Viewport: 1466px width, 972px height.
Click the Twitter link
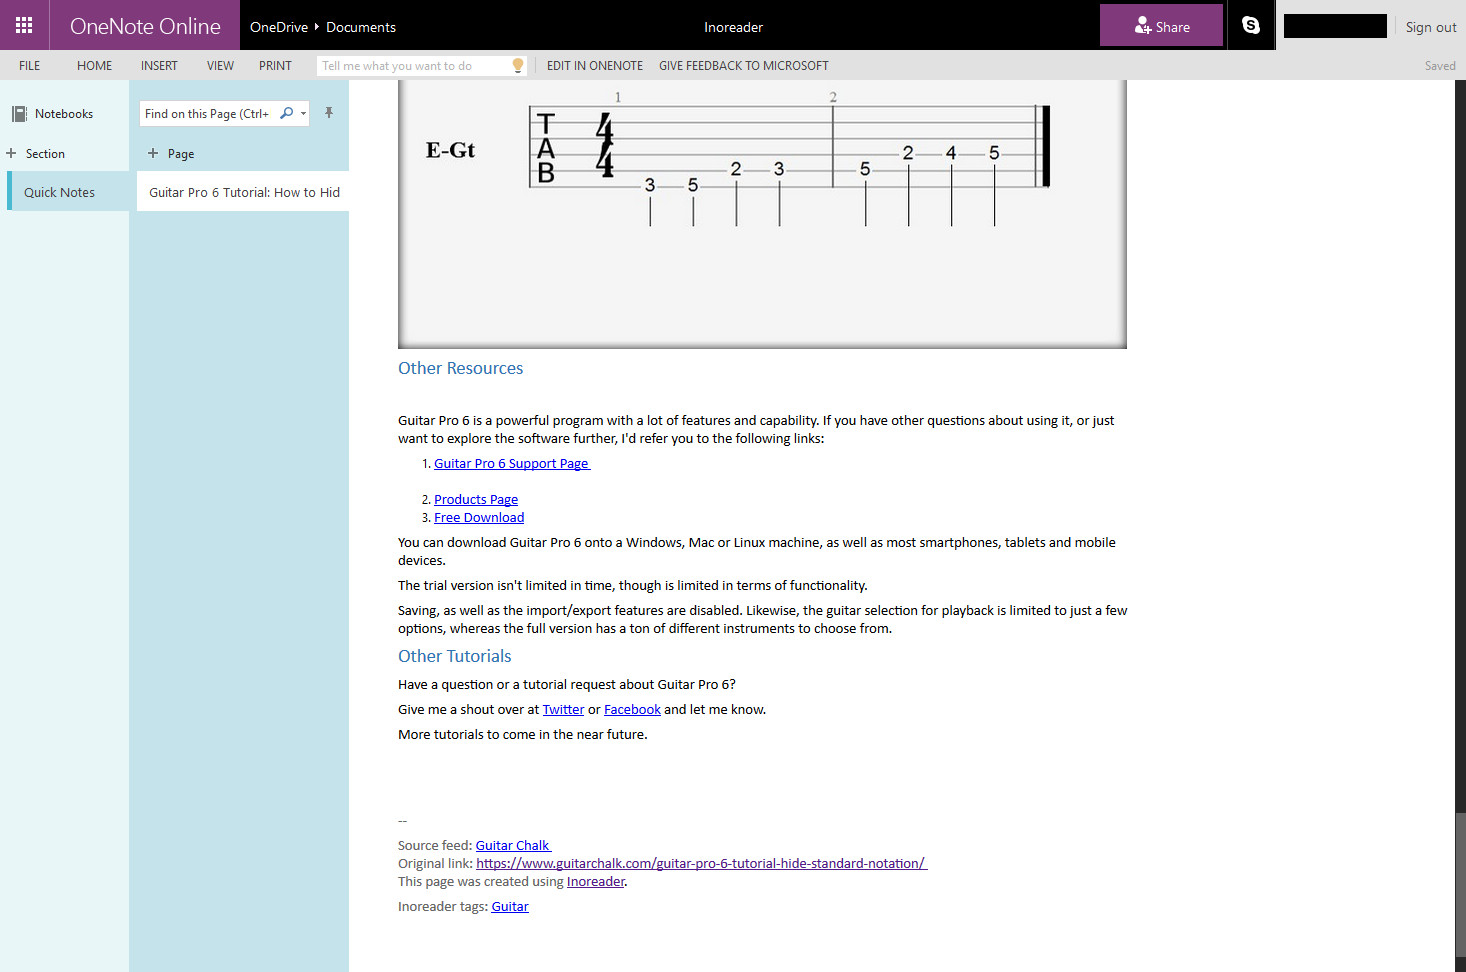pyautogui.click(x=563, y=709)
